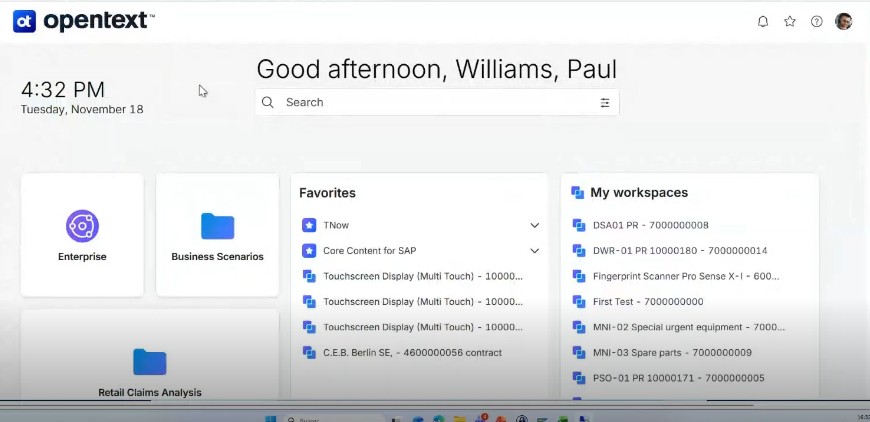
Task: Open DSA01 PR - 7000000008 workspace
Action: tap(650, 225)
